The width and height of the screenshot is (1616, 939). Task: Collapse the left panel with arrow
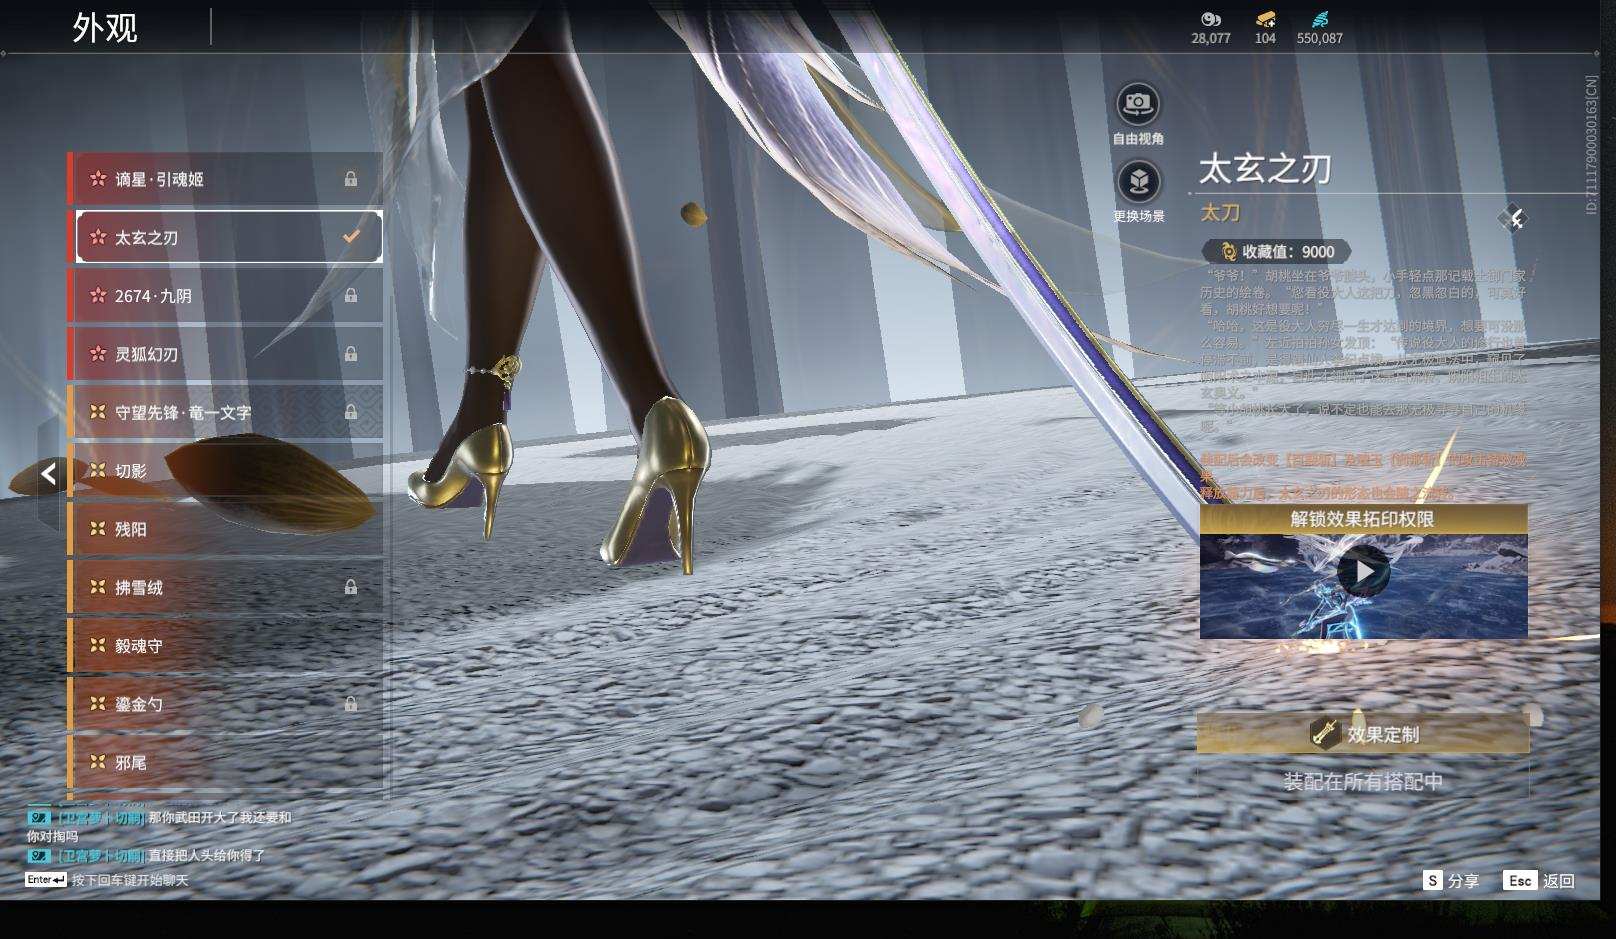click(48, 474)
